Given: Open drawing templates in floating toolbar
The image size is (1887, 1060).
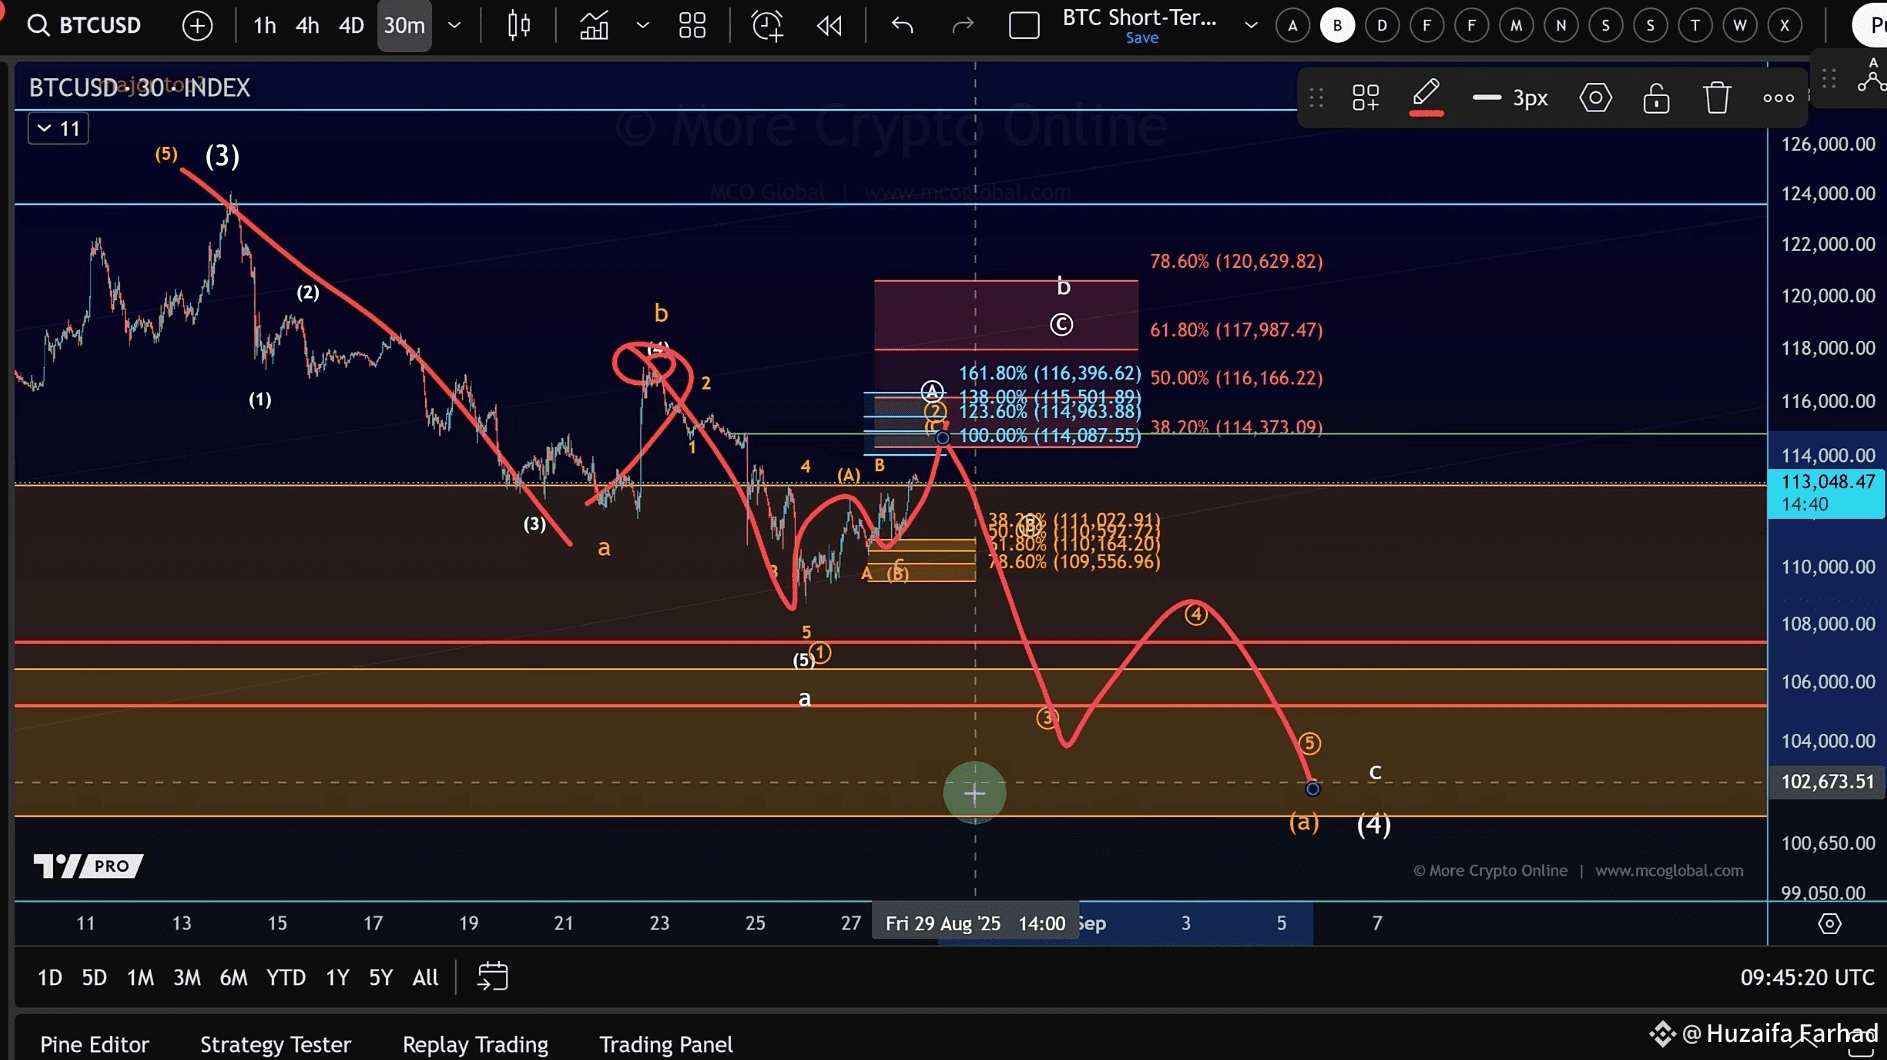Looking at the screenshot, I should click(x=1365, y=98).
